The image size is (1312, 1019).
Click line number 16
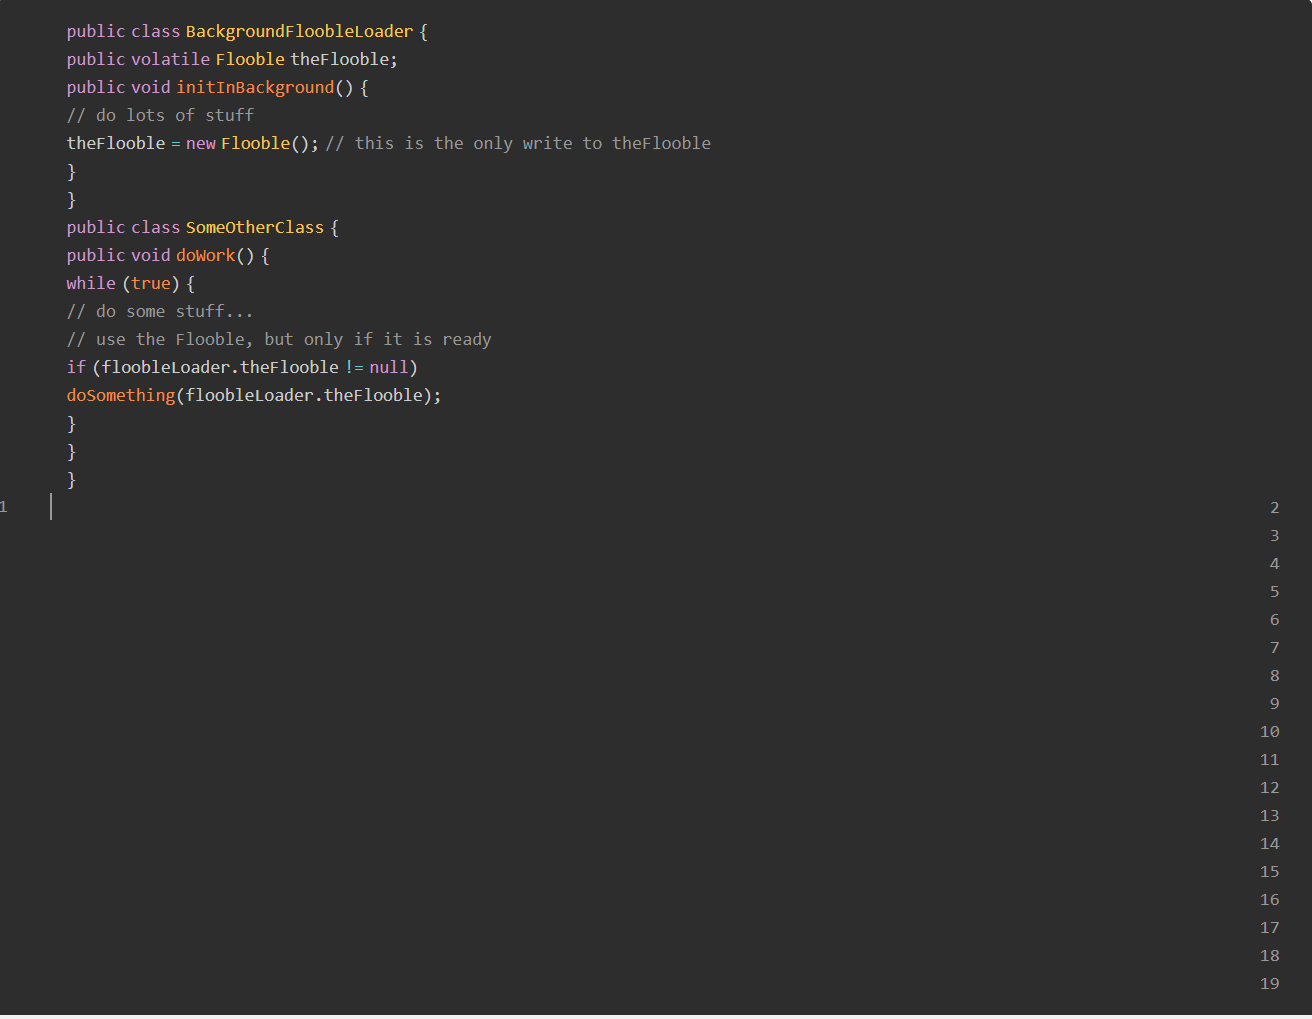point(1270,899)
